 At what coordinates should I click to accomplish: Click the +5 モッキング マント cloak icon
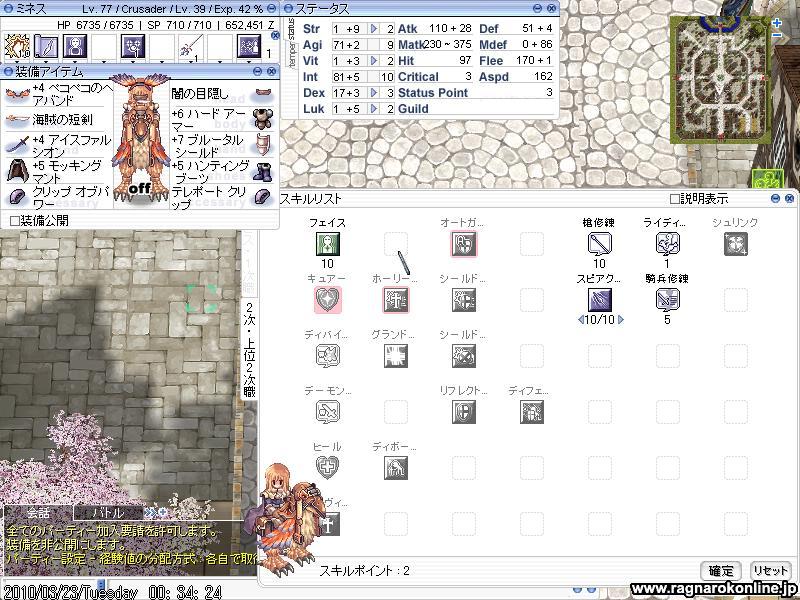(x=16, y=170)
